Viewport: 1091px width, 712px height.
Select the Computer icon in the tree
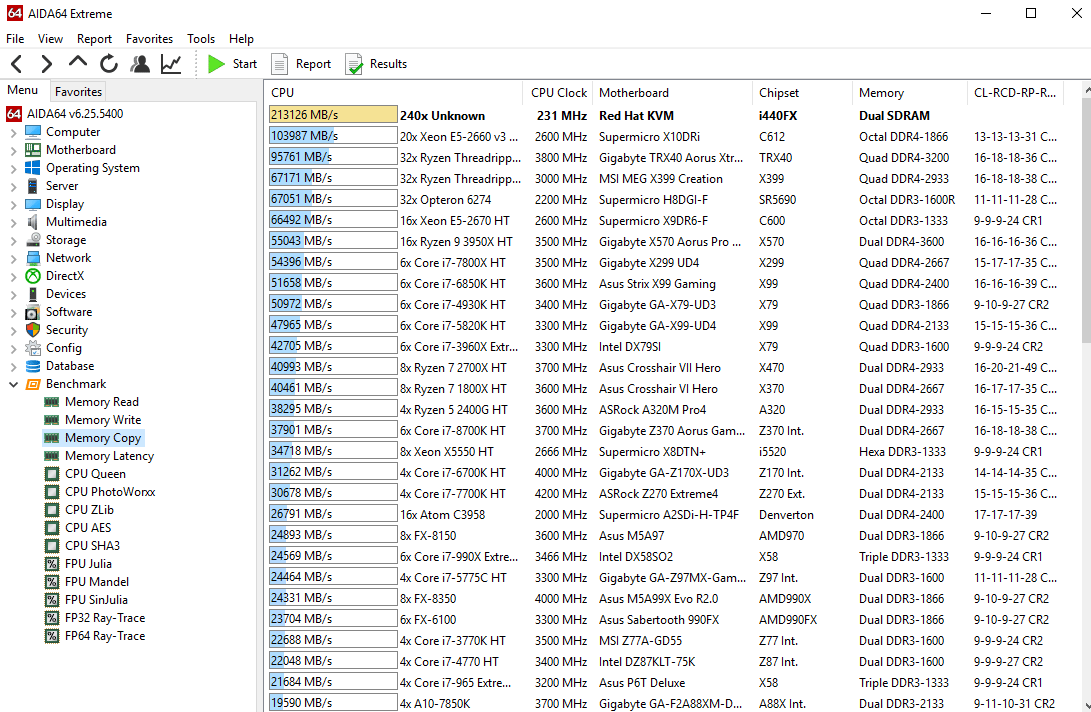pos(33,132)
